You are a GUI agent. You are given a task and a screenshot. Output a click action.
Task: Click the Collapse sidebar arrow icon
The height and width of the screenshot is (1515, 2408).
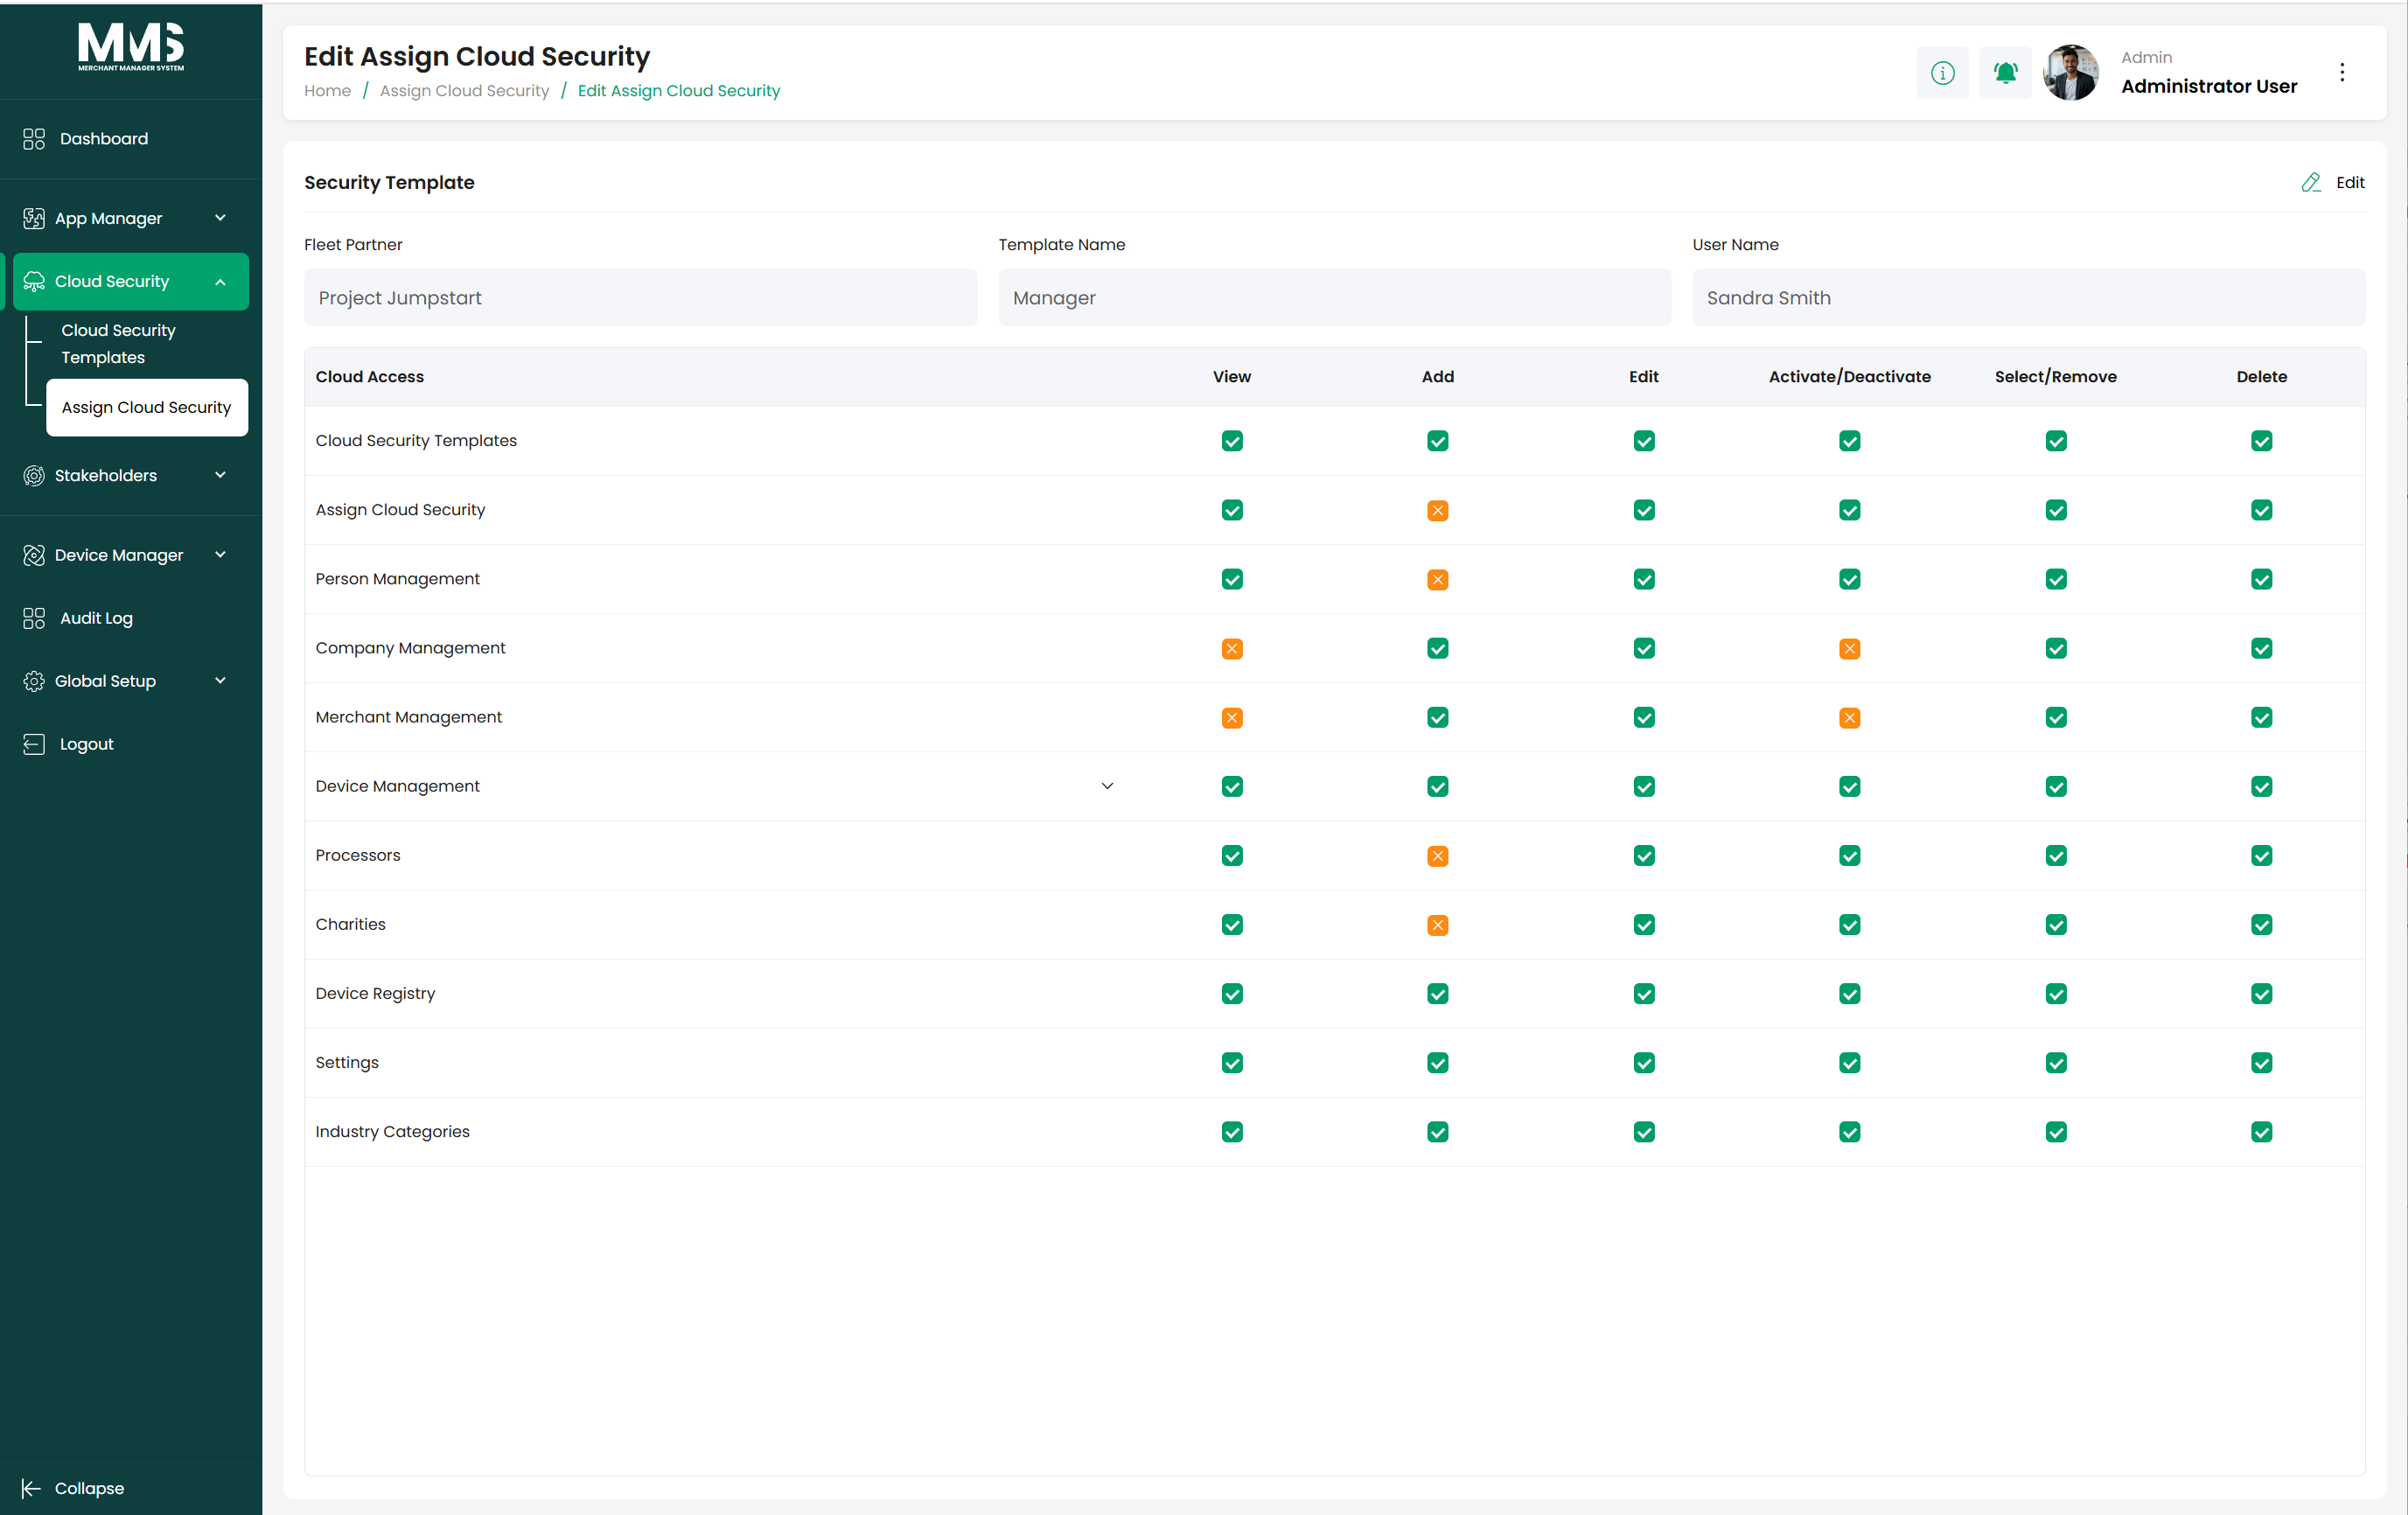(31, 1488)
